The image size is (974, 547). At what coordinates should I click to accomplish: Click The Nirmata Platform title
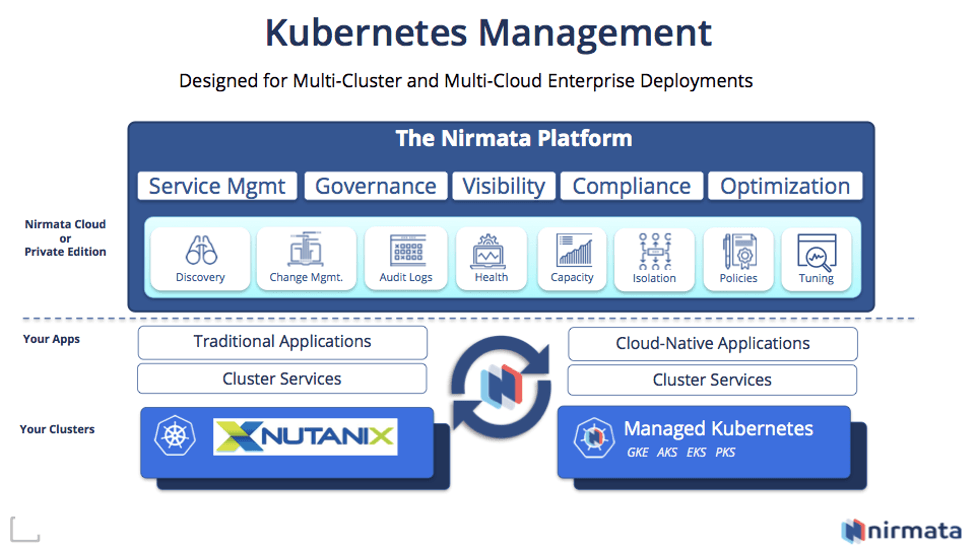pos(514,138)
